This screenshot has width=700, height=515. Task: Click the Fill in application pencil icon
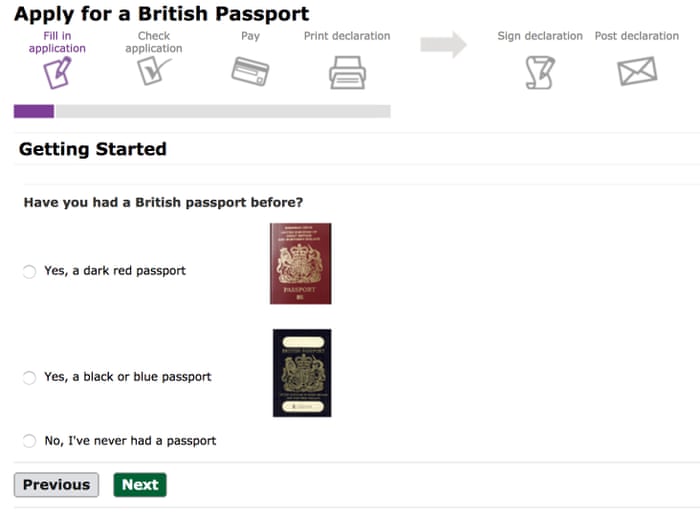click(57, 73)
